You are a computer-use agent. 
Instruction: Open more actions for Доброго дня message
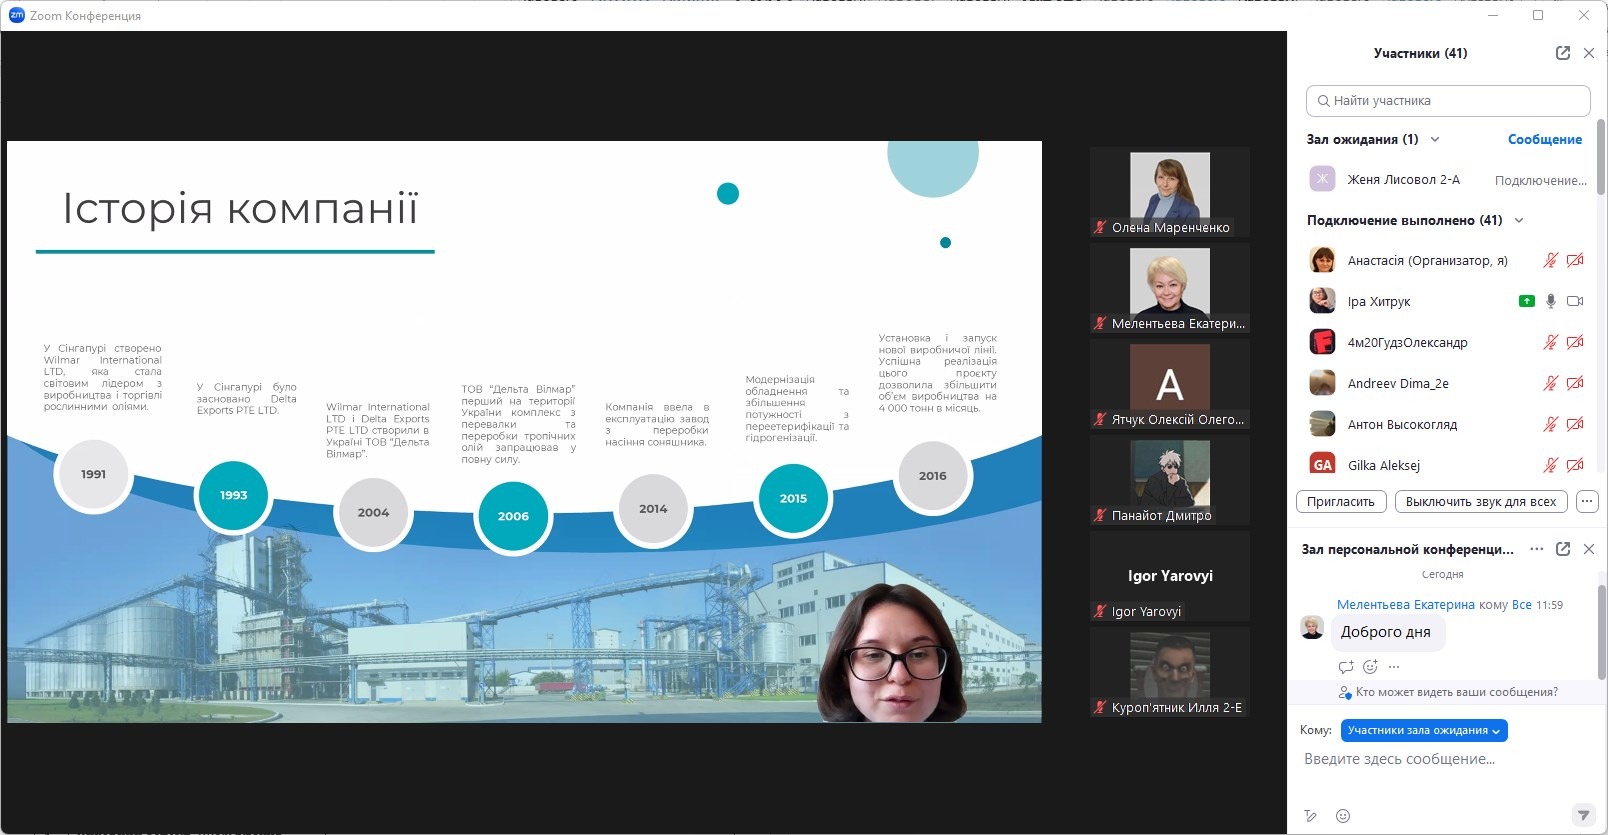tap(1394, 667)
